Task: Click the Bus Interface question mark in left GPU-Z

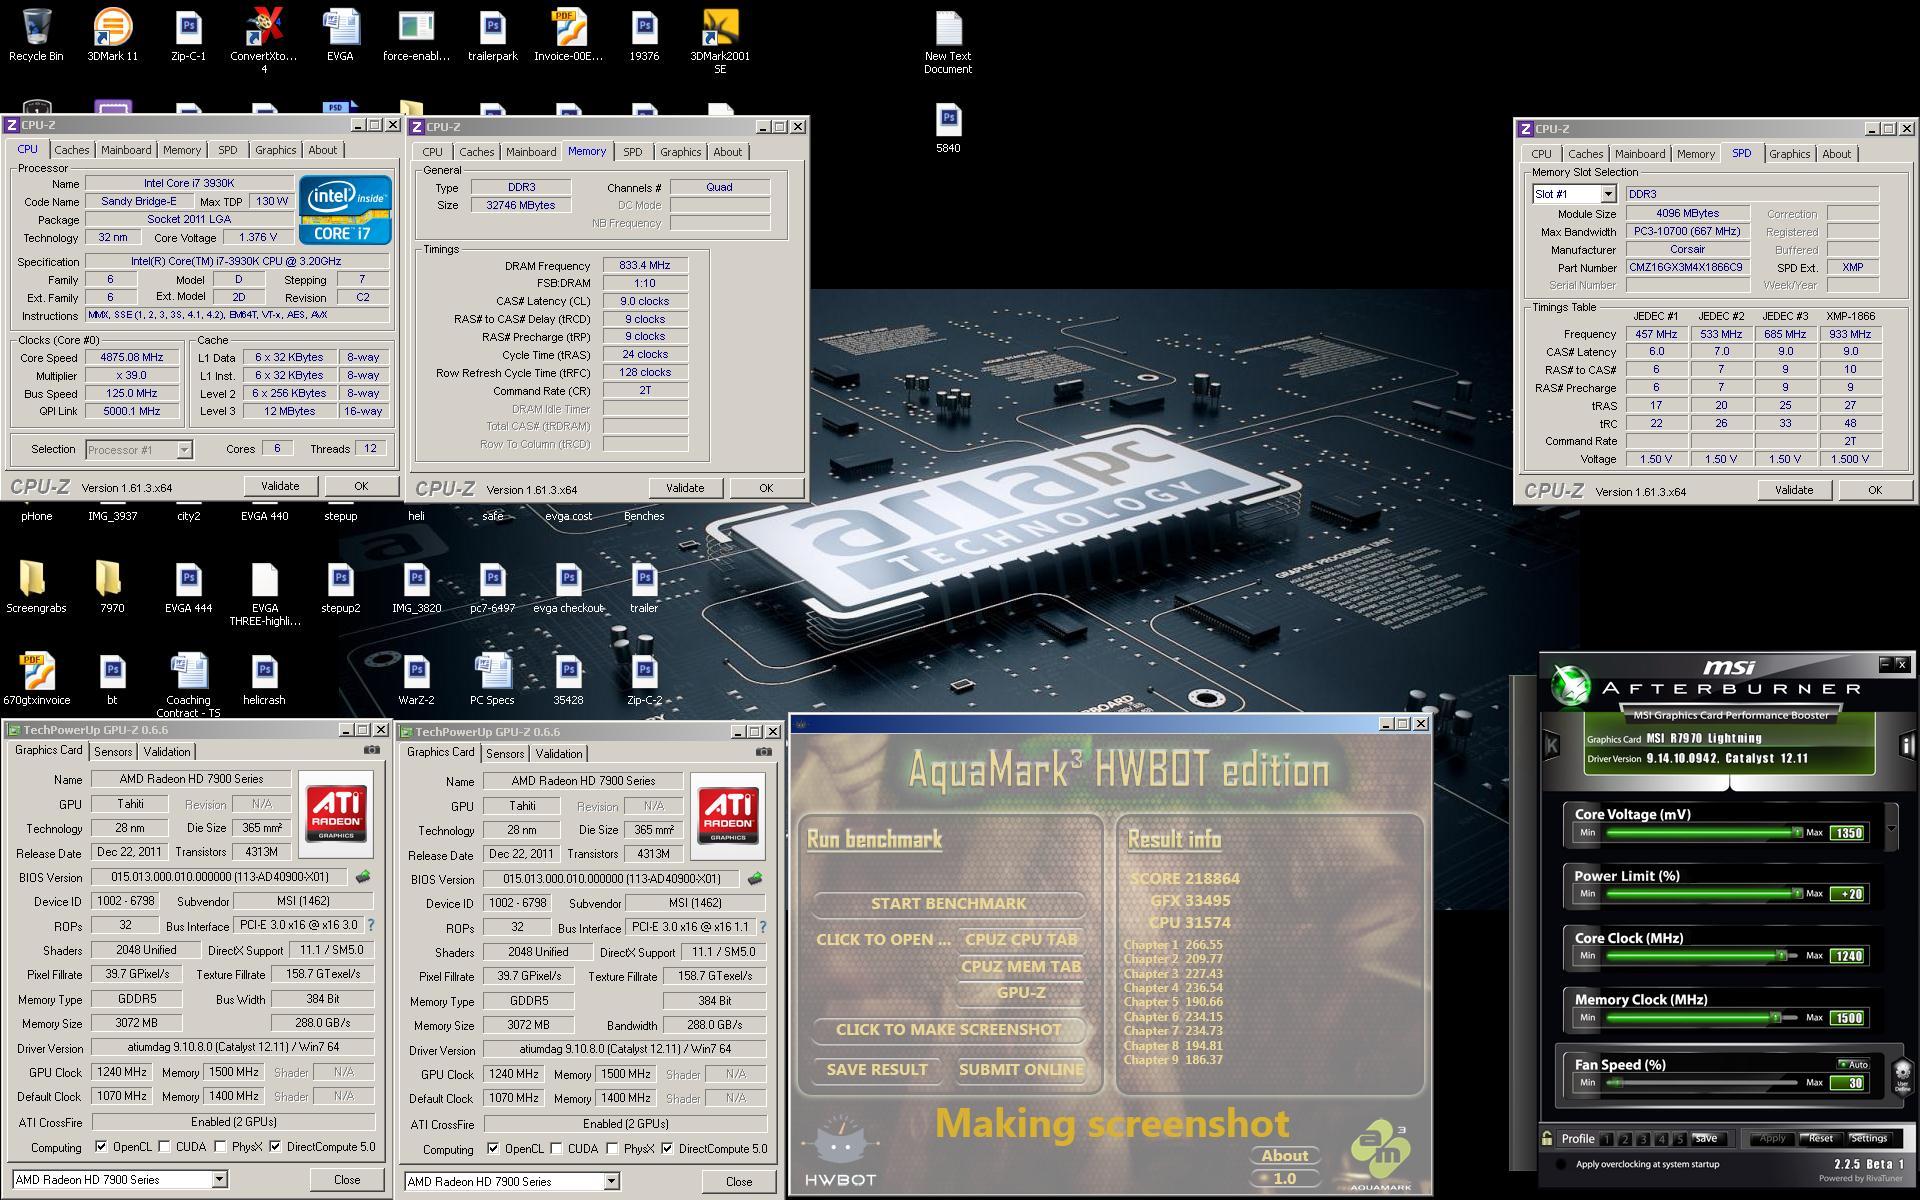Action: click(371, 926)
